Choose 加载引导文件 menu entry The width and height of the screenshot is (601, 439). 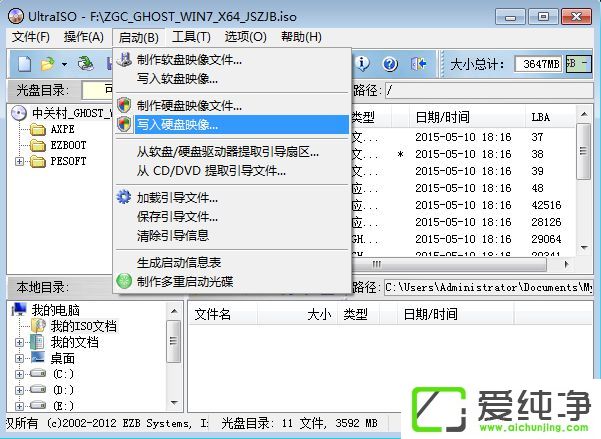coord(233,198)
